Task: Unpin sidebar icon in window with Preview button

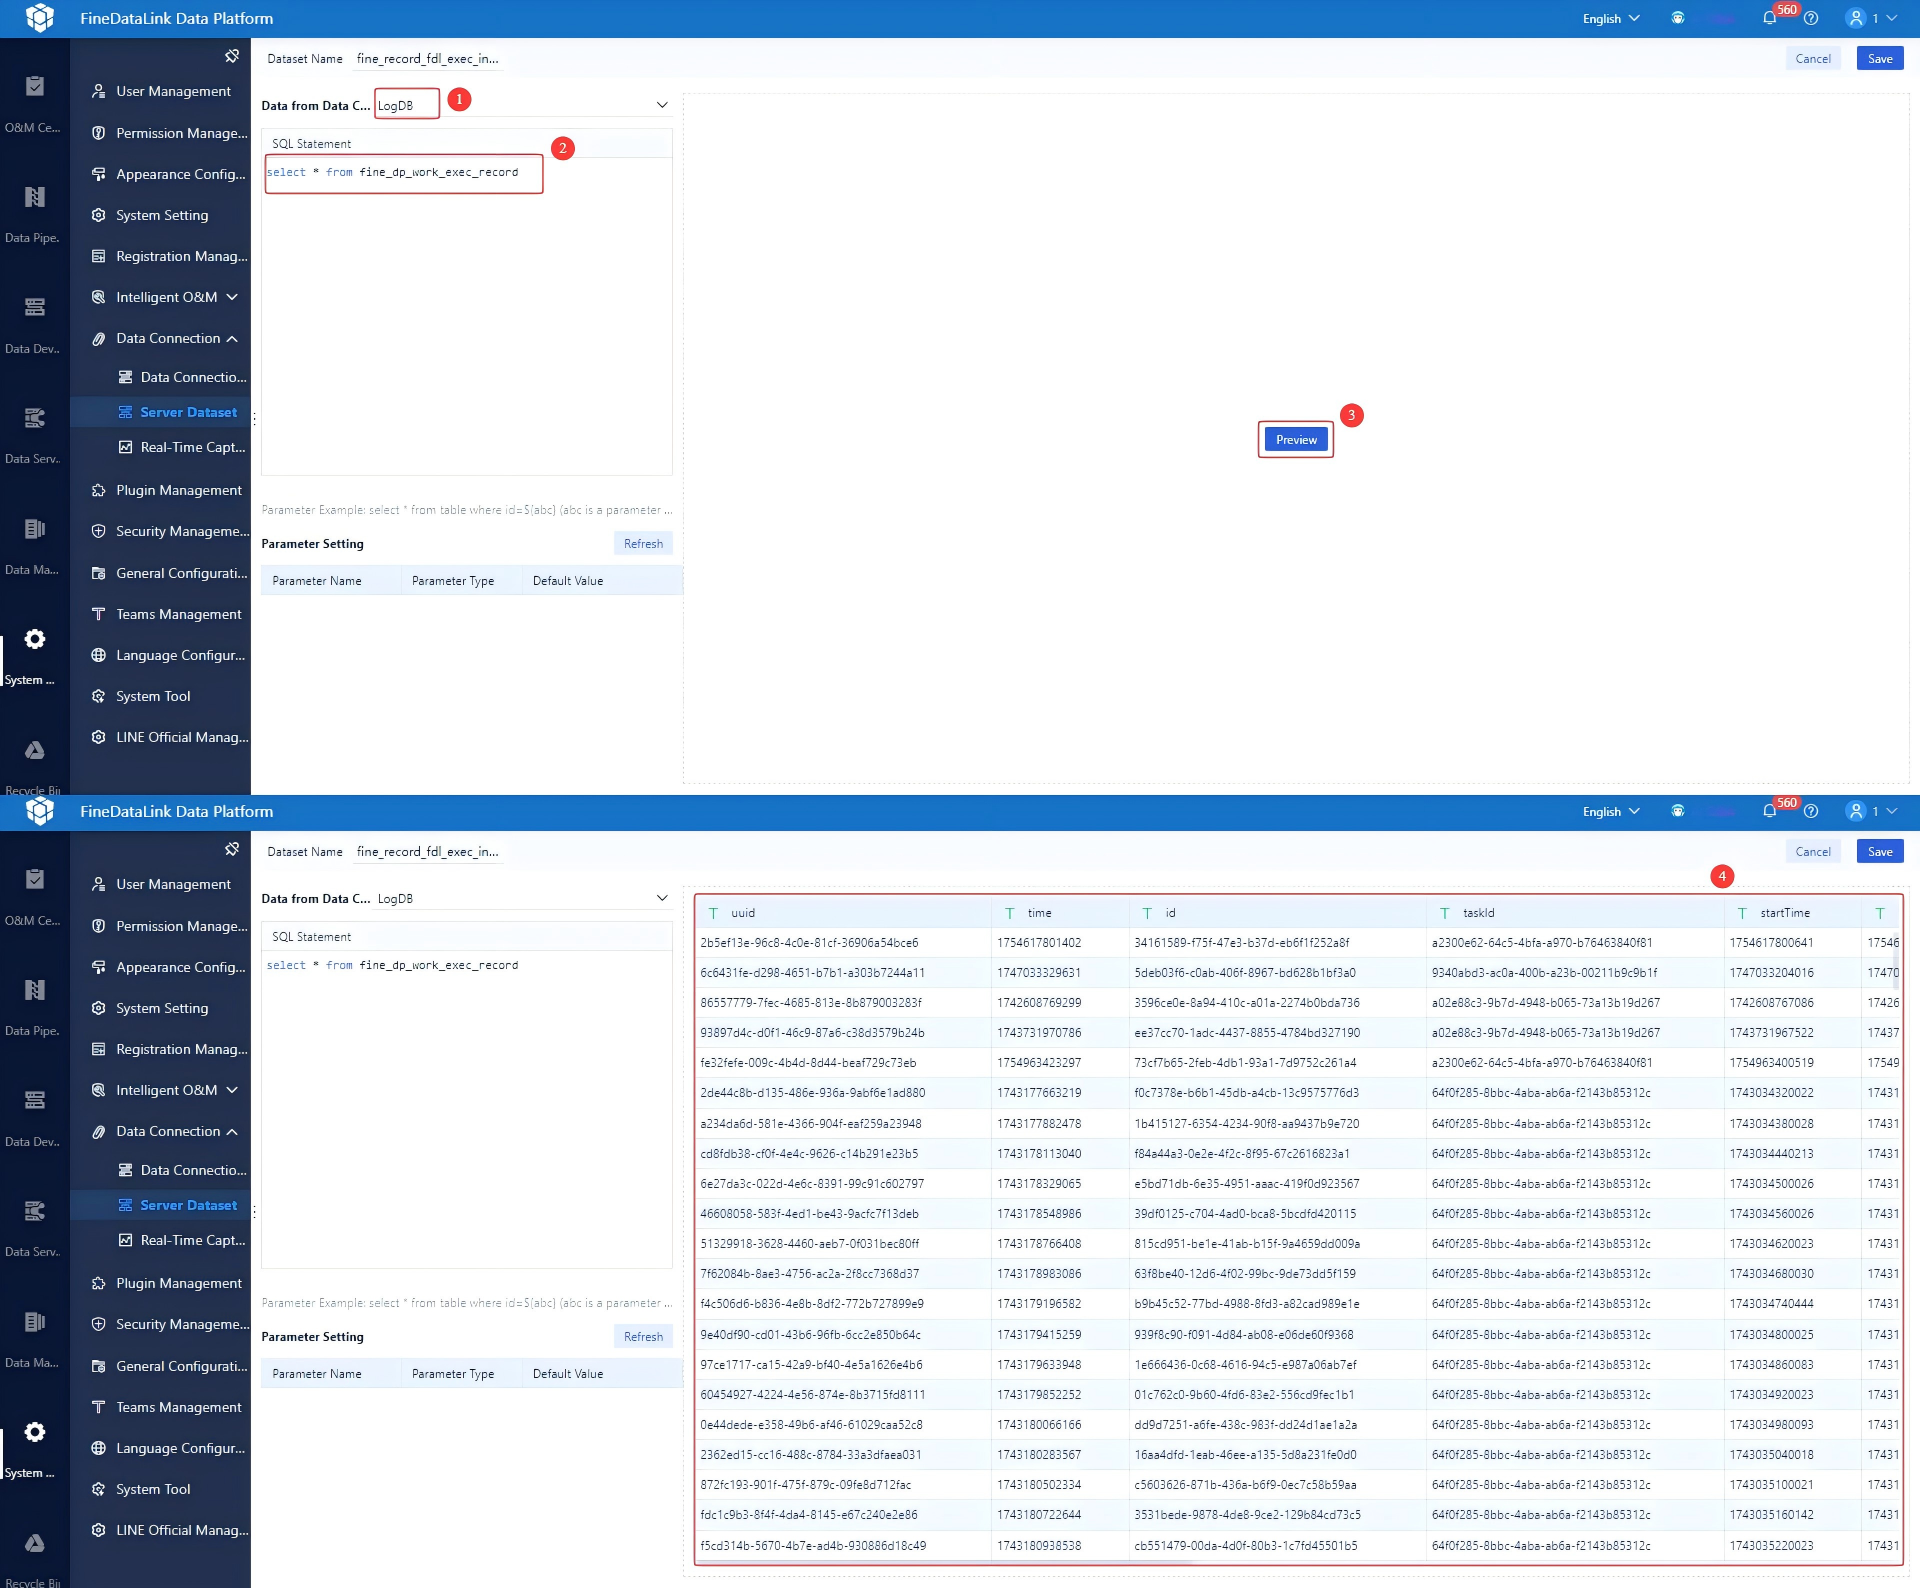Action: (232, 56)
